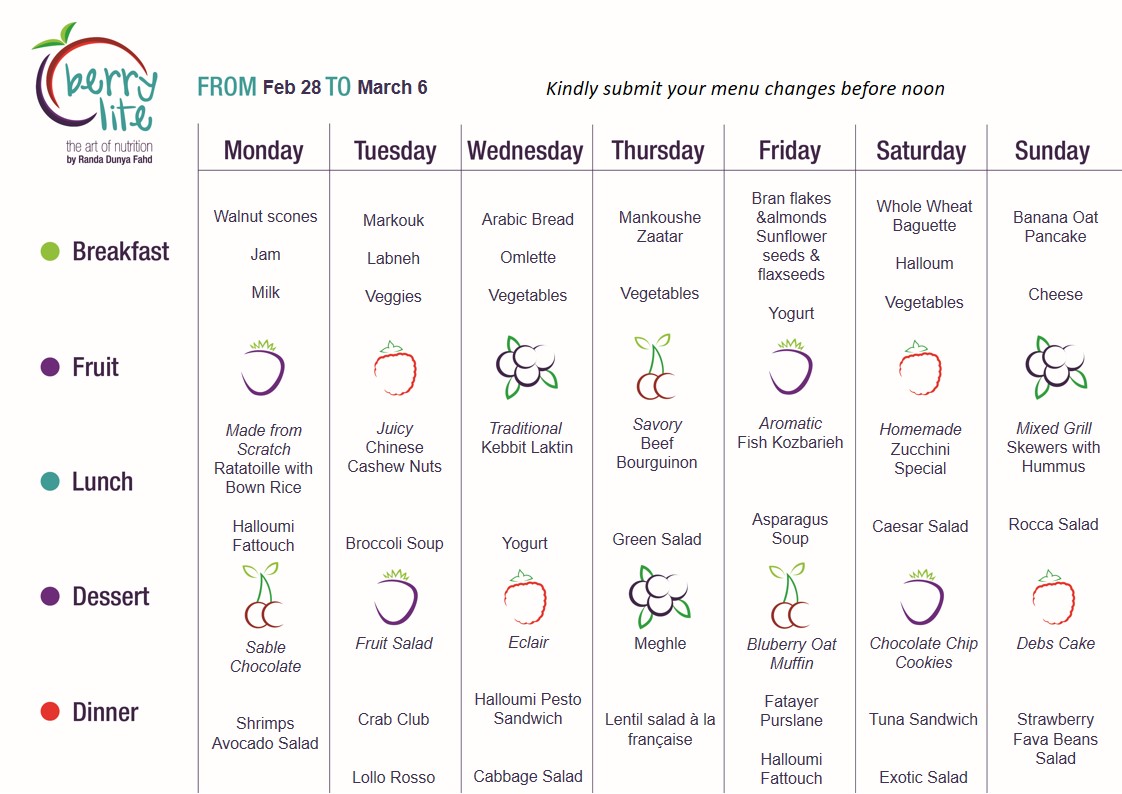This screenshot has width=1122, height=794.
Task: Click Halloumi Pesto Sandwich dinner item
Action: (528, 709)
